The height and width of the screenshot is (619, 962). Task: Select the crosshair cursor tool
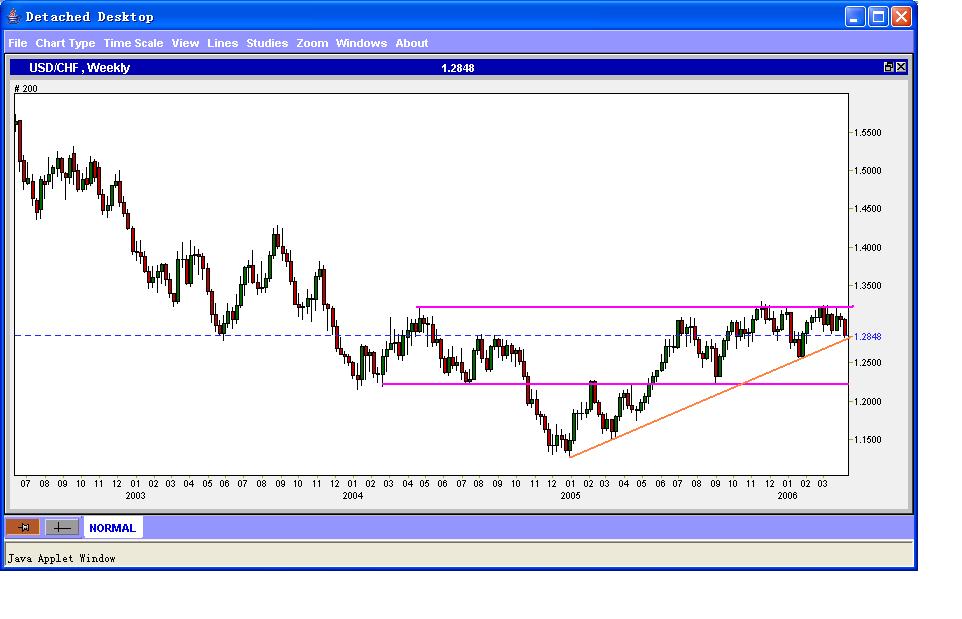point(62,527)
